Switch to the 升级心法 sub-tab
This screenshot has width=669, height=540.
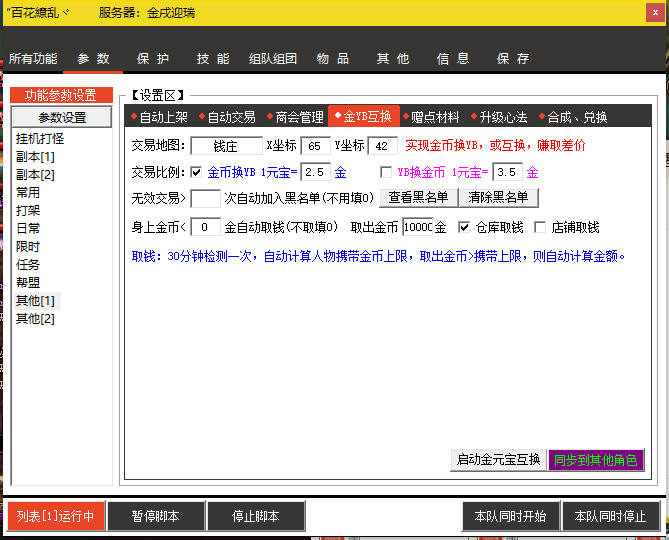(499, 116)
